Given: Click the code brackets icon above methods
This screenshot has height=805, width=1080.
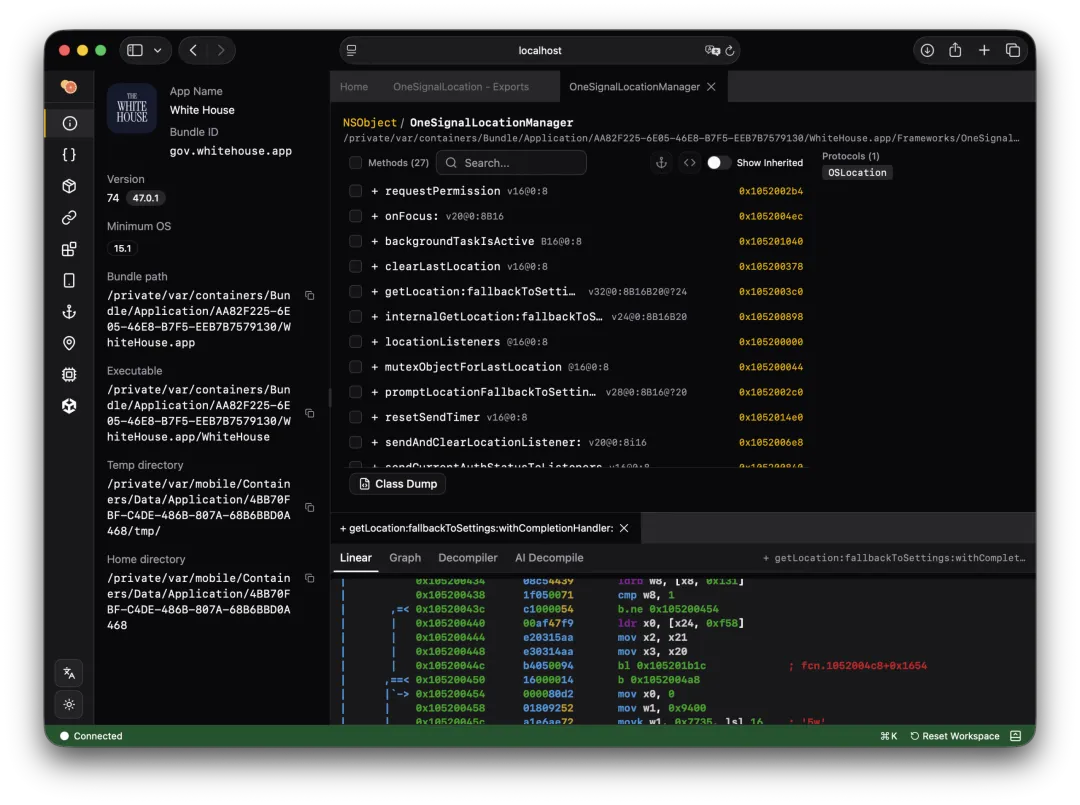Looking at the screenshot, I should [x=689, y=163].
